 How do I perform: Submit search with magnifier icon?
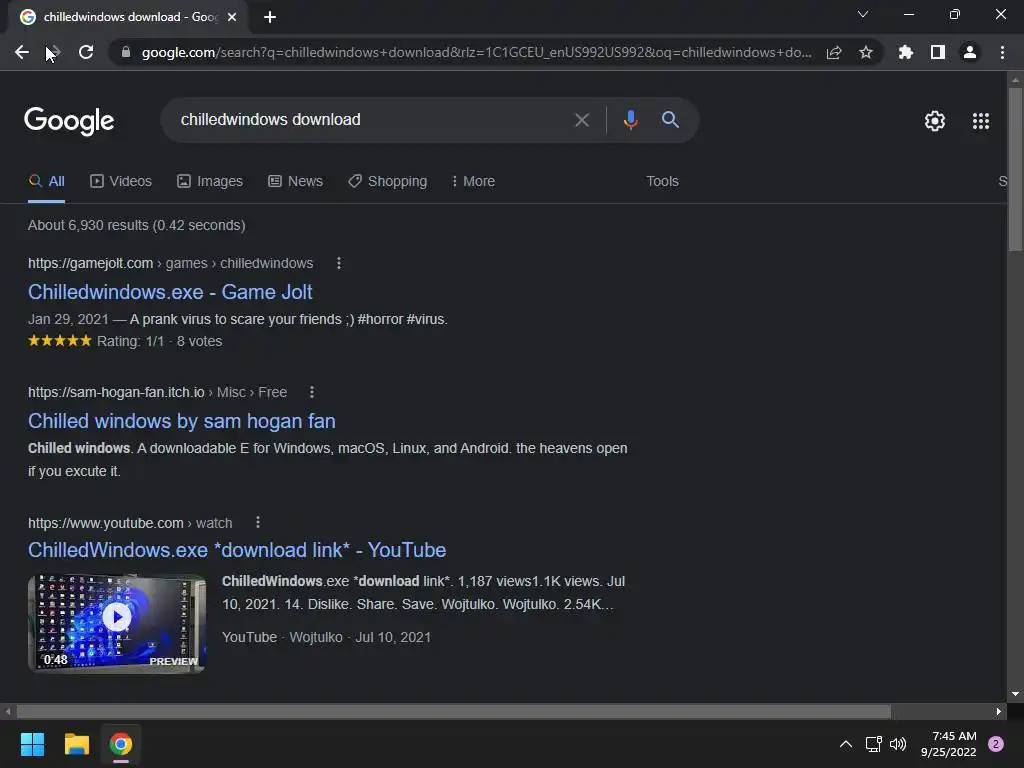tap(670, 120)
